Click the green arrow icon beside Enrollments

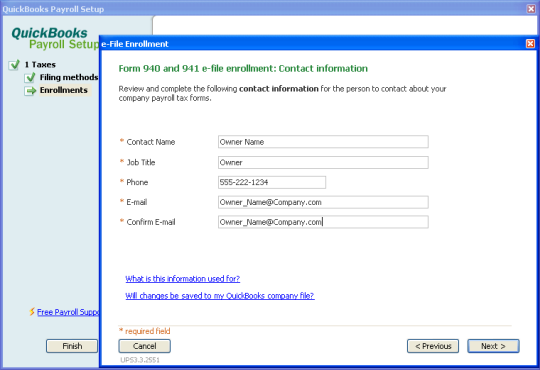30,91
